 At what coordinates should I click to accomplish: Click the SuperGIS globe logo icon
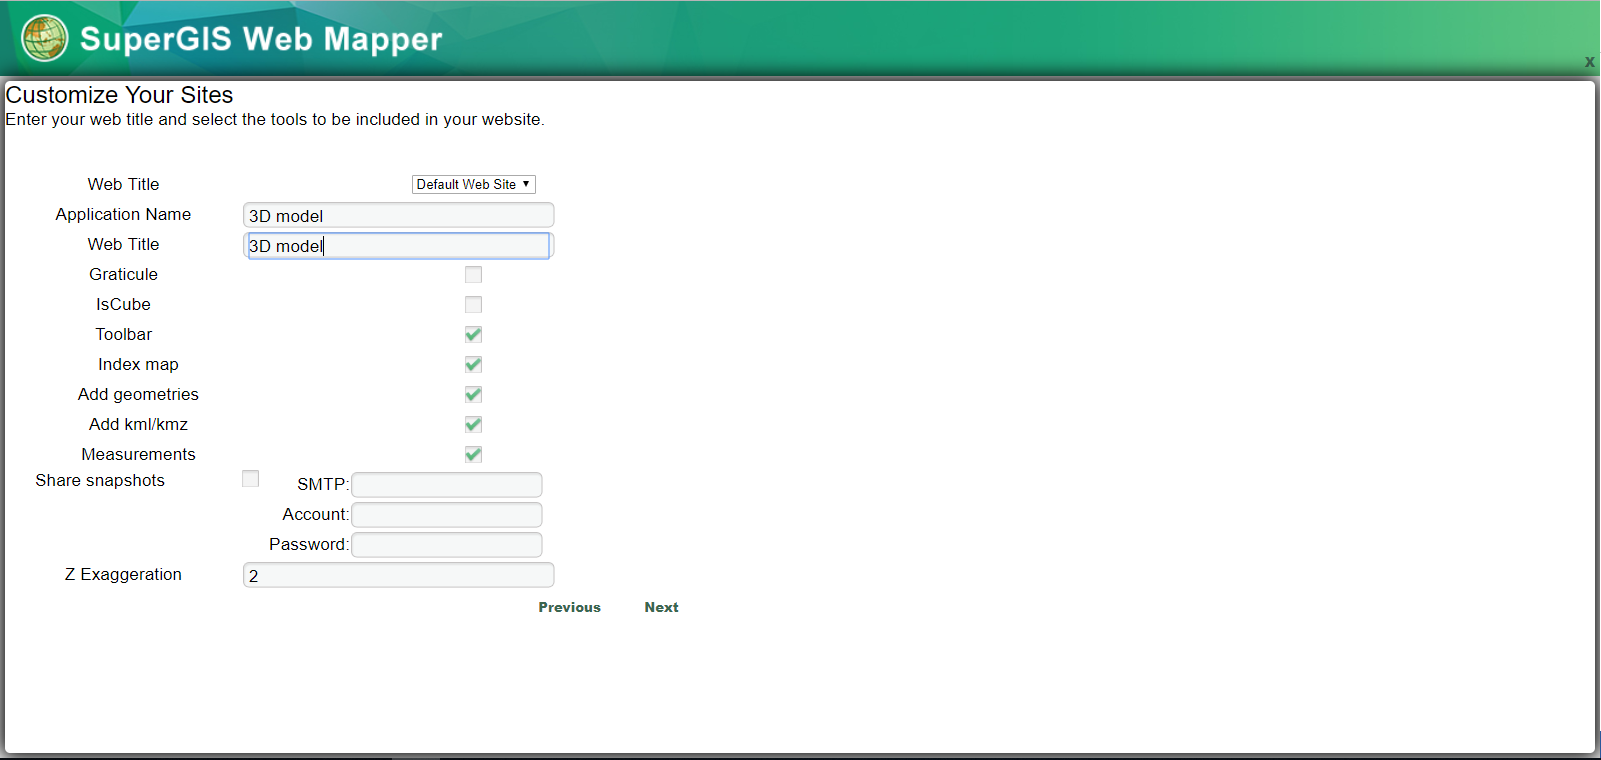45,39
